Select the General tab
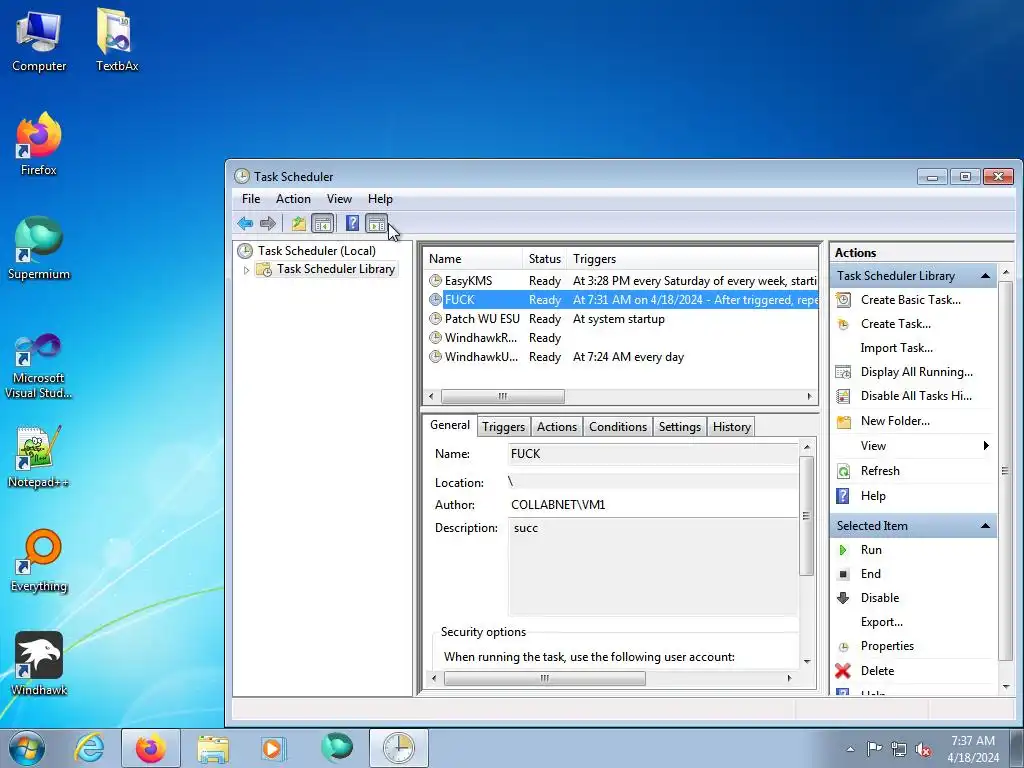This screenshot has height=768, width=1024. point(449,425)
